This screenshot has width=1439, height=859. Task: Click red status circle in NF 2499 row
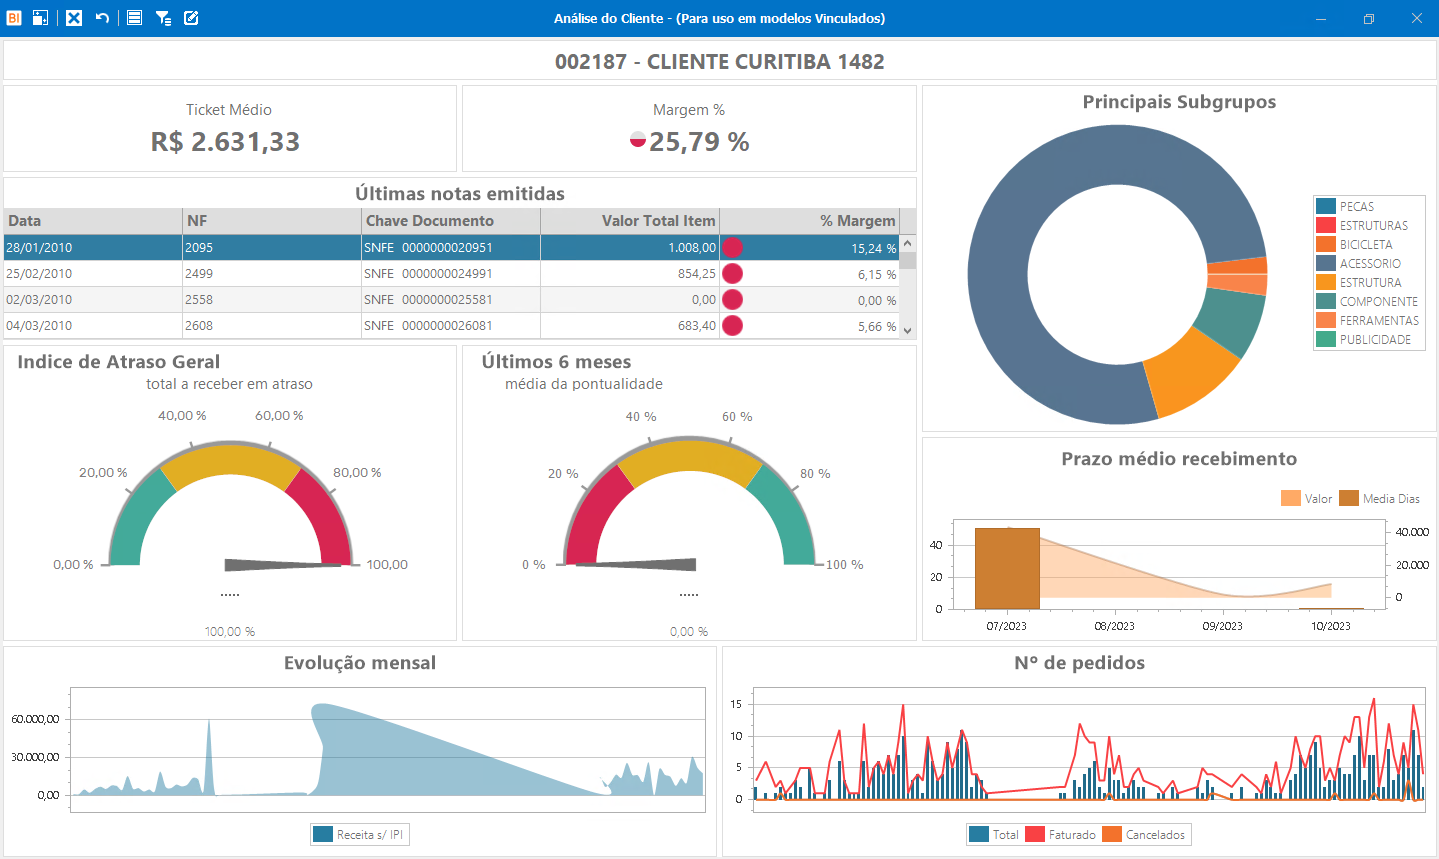732,273
